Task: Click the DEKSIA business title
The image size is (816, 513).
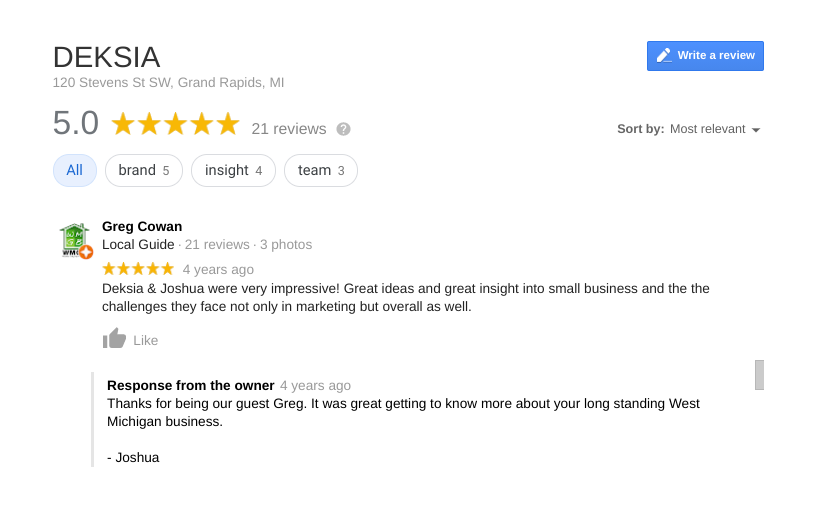Action: tap(106, 57)
